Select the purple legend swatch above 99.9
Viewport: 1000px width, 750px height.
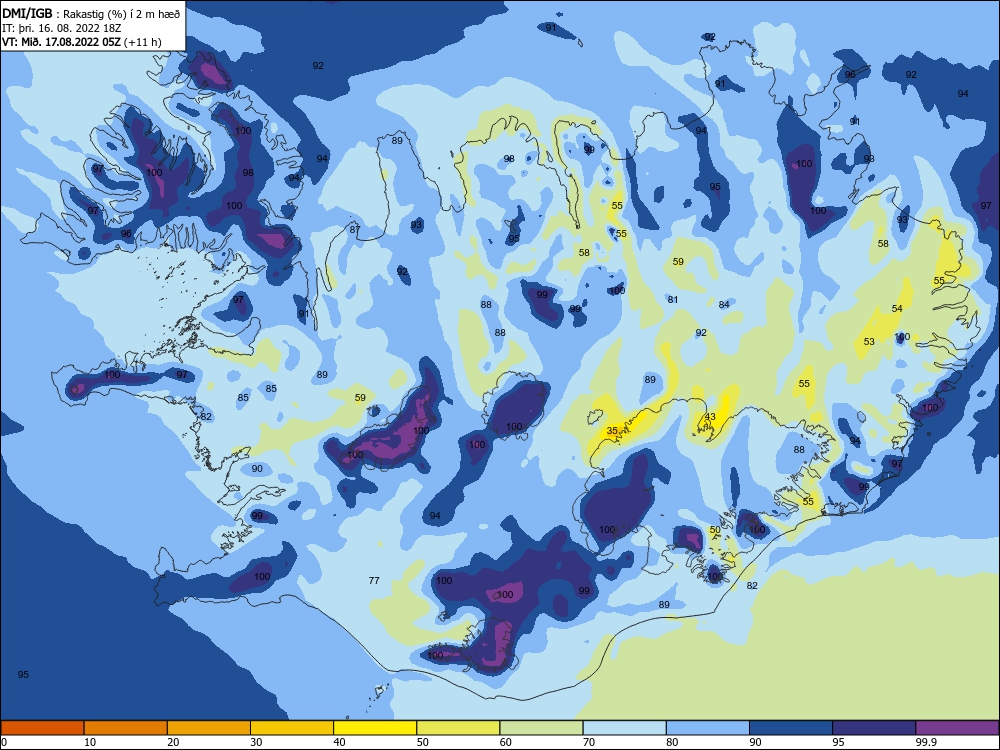tap(957, 728)
